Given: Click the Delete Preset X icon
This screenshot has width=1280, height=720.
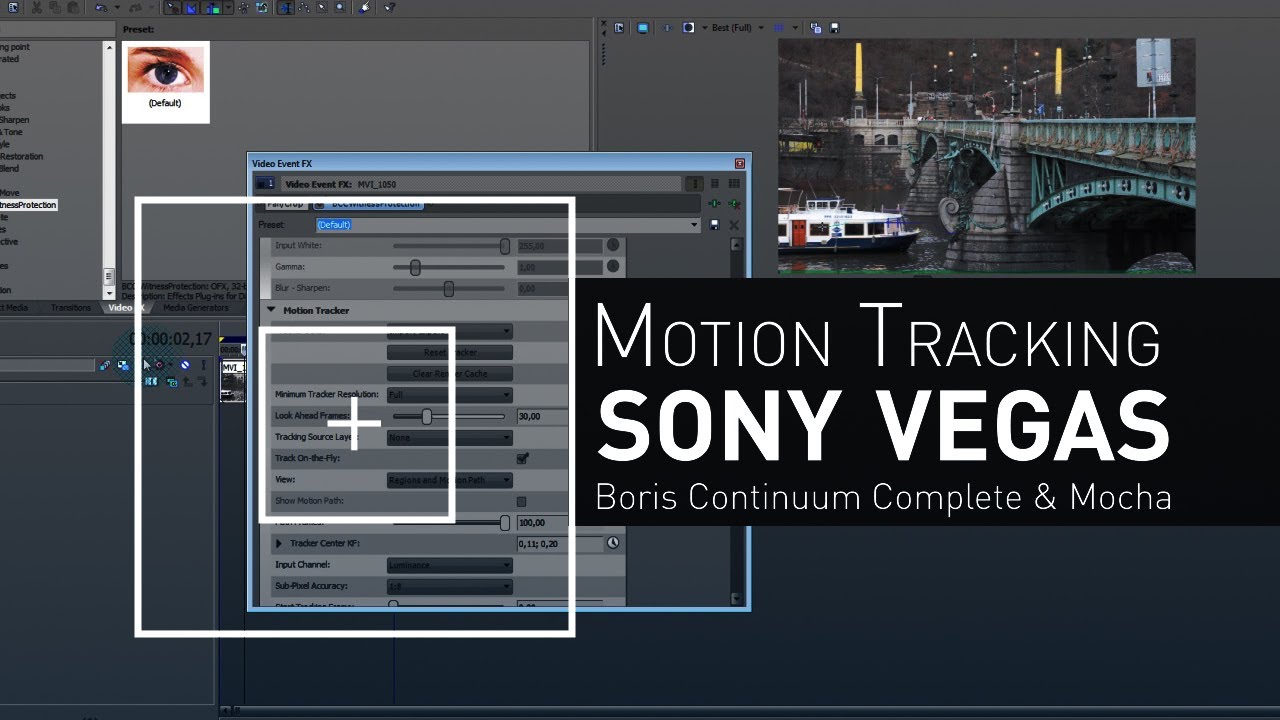Looking at the screenshot, I should click(x=734, y=225).
